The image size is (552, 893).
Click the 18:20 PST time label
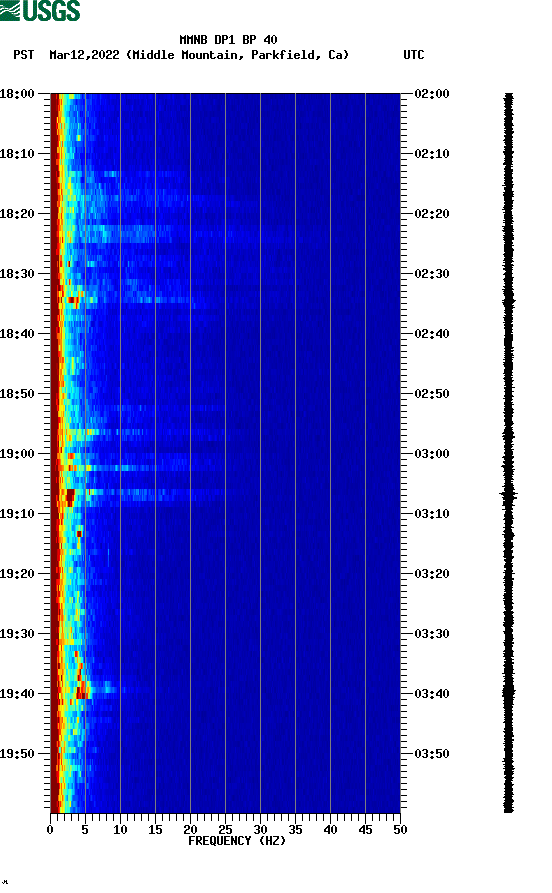[x=17, y=214]
